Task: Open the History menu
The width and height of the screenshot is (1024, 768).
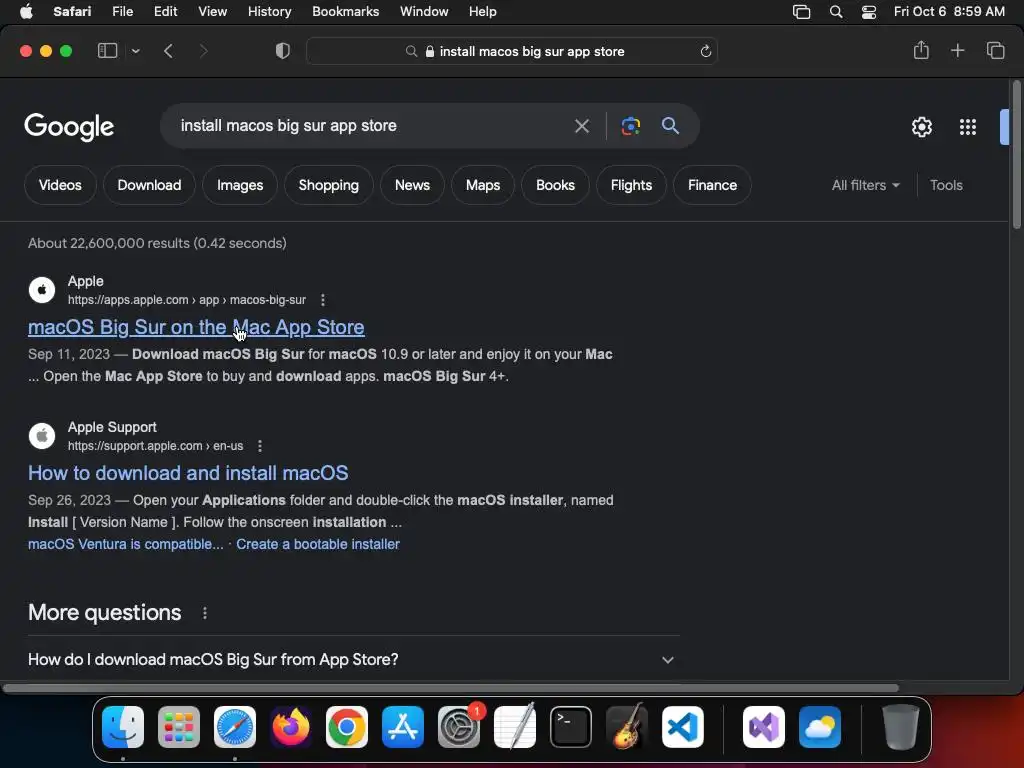Action: 269,12
